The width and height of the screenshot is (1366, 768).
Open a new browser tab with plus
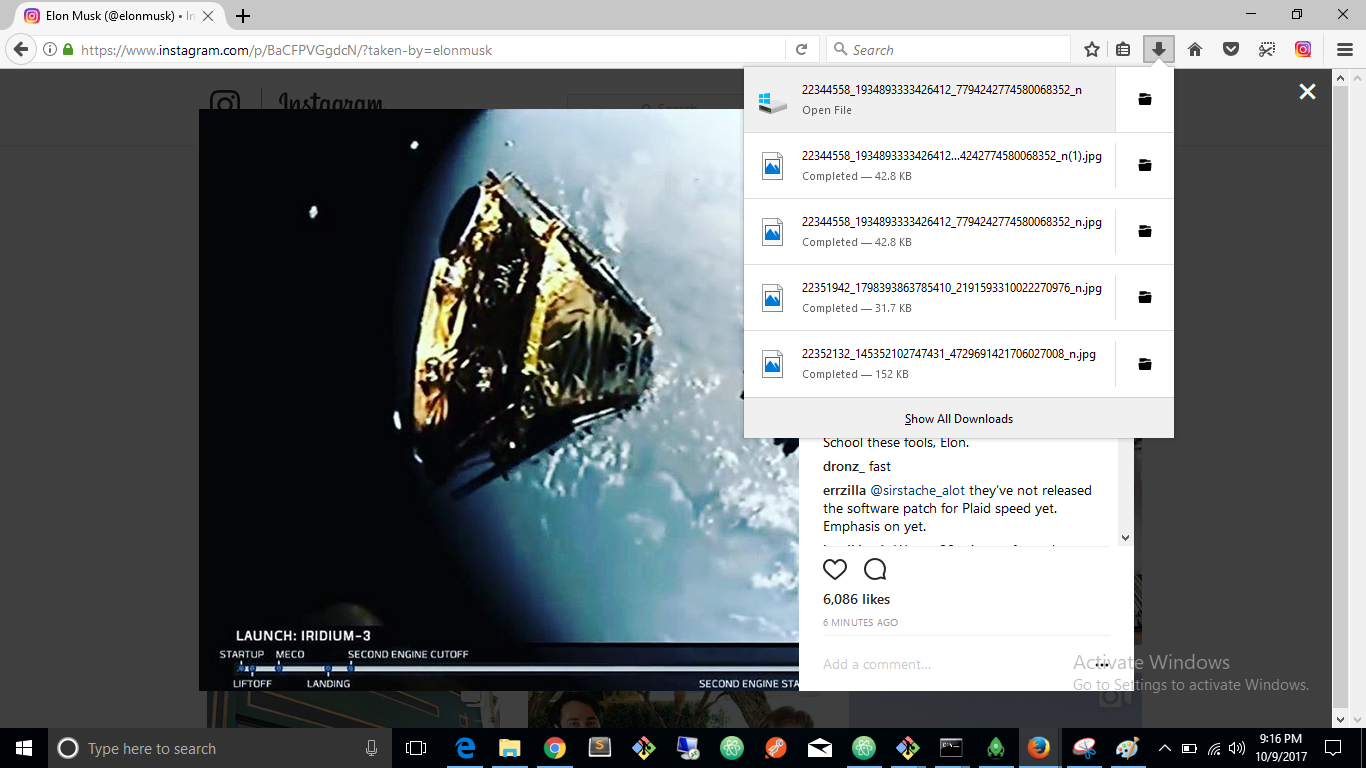[x=243, y=16]
